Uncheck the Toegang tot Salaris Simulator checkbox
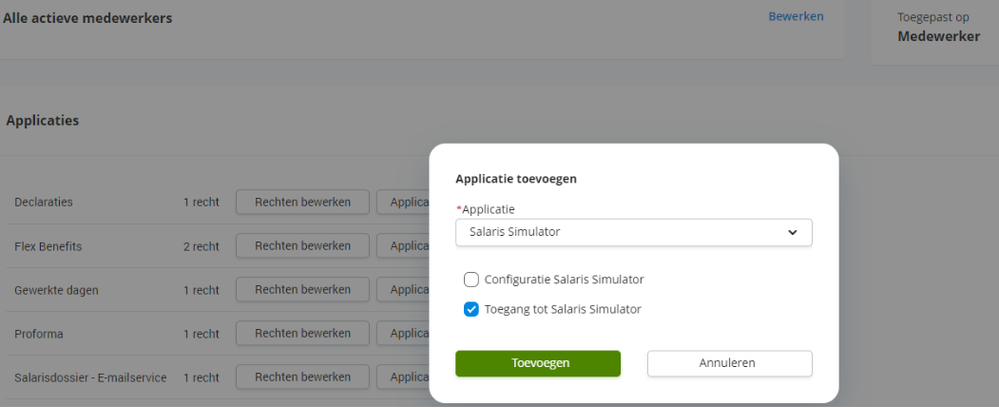 tap(472, 310)
